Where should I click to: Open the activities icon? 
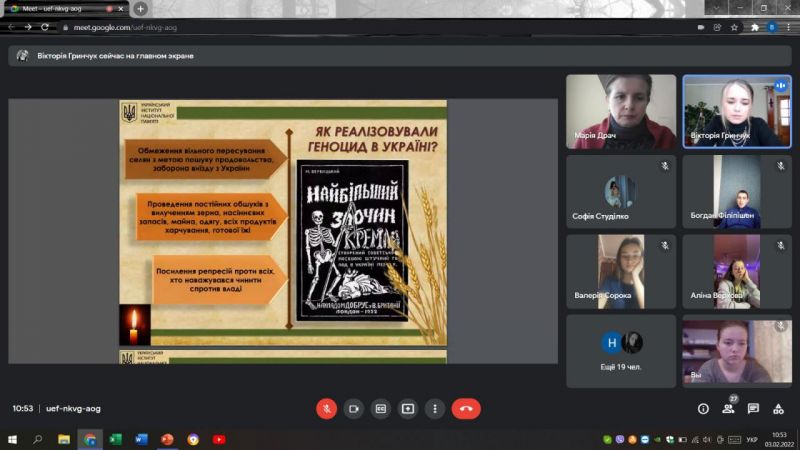pos(778,409)
